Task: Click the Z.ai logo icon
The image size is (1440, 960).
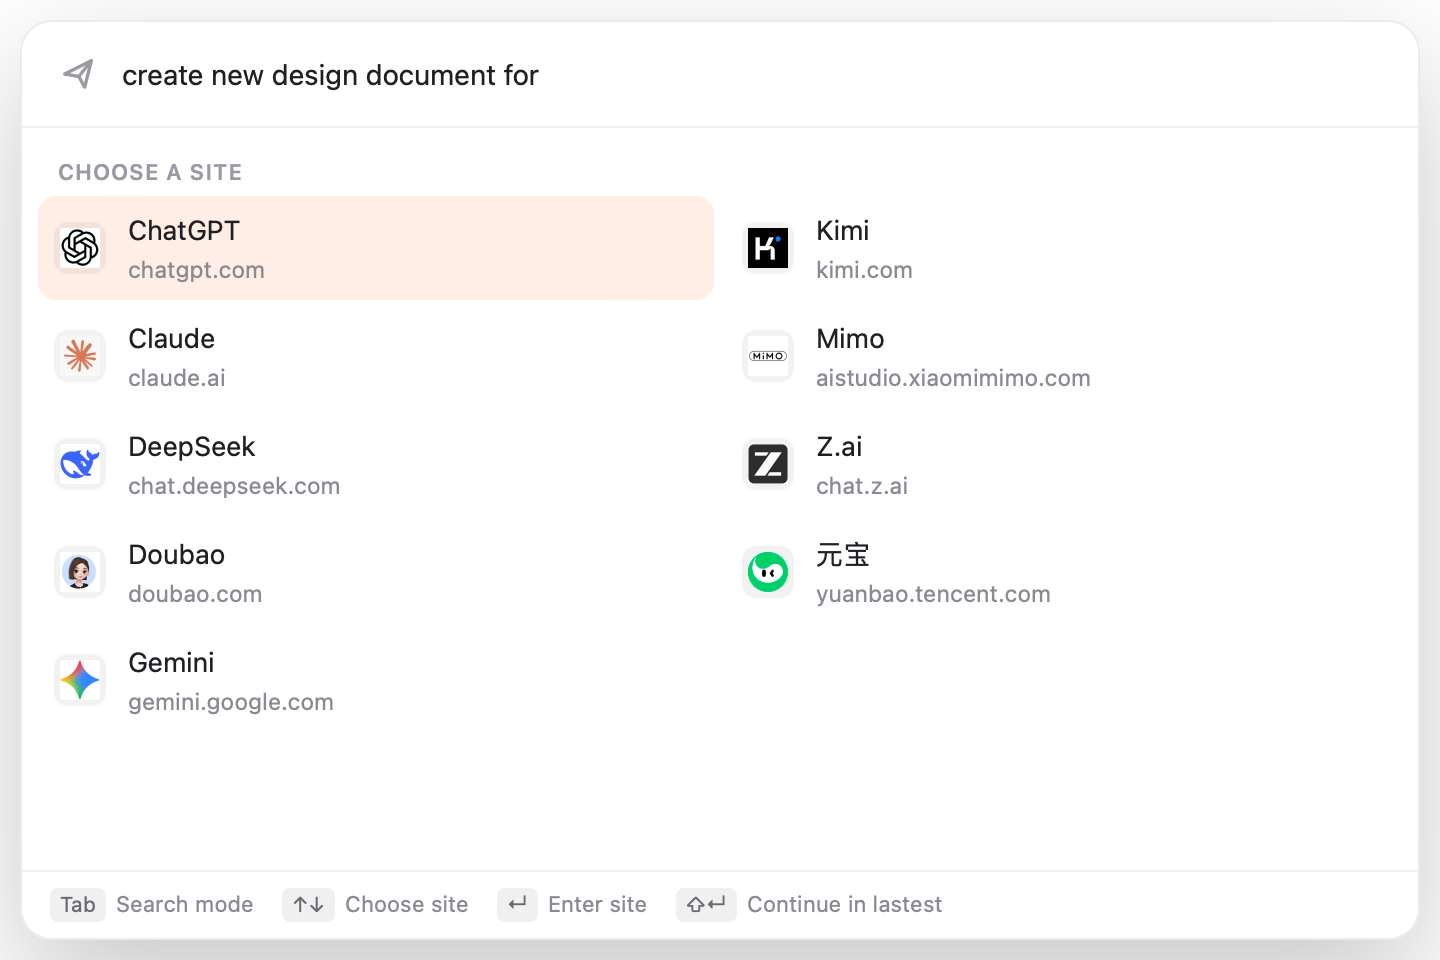Action: (768, 464)
